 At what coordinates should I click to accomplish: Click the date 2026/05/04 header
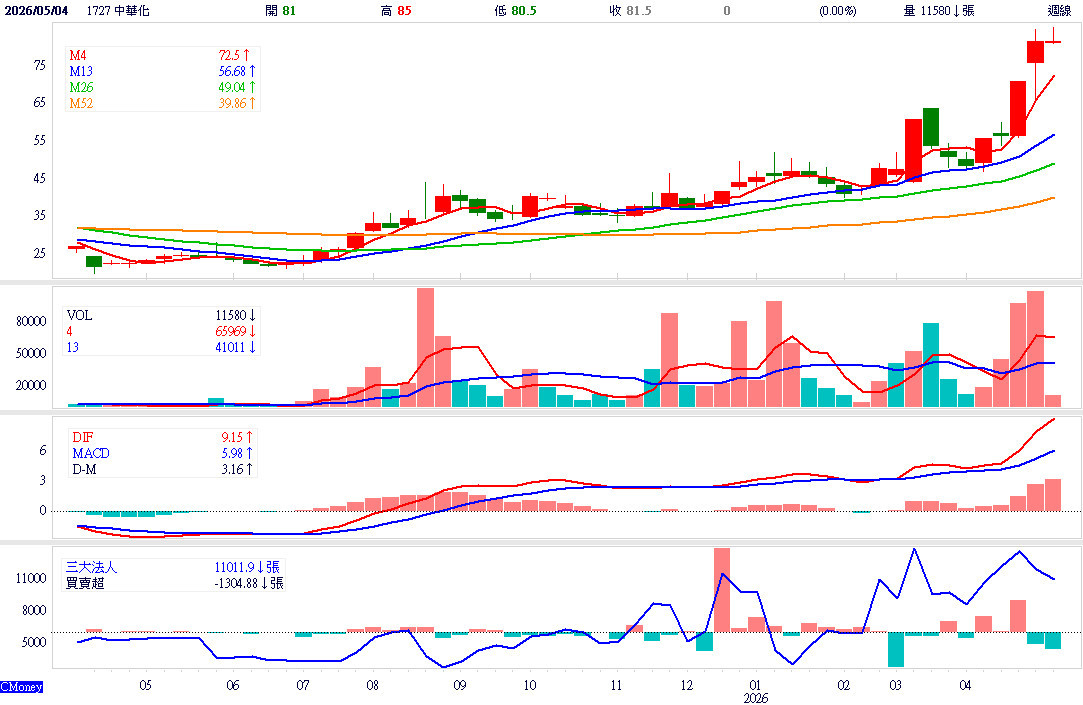[37, 10]
